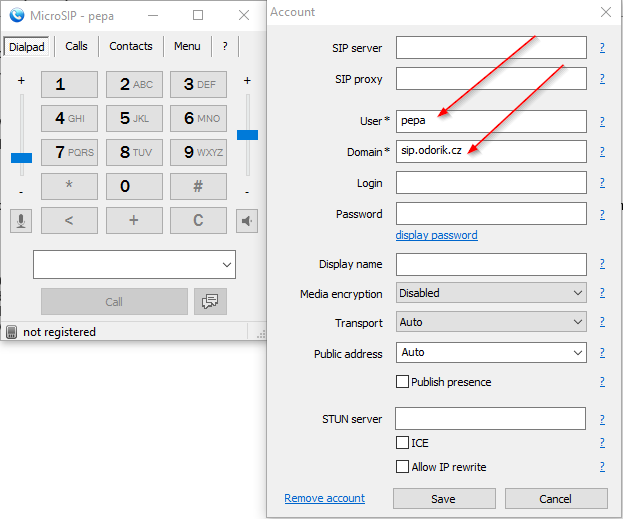Tick the ICE checkbox
The height and width of the screenshot is (519, 623).
403,443
